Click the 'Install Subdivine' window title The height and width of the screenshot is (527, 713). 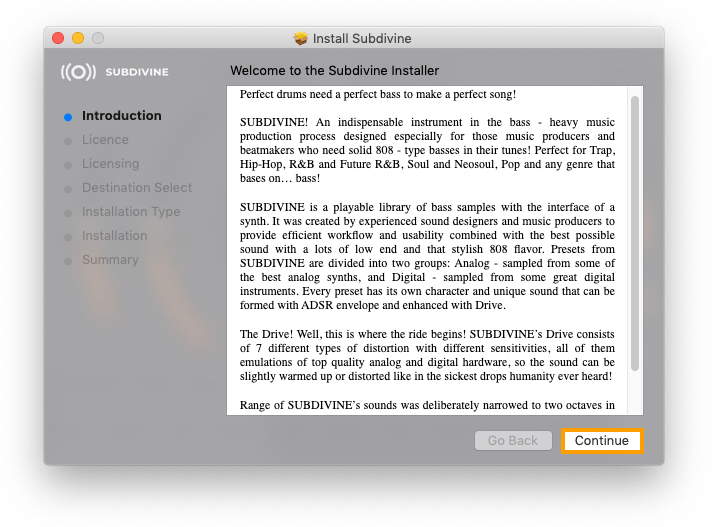click(x=362, y=39)
